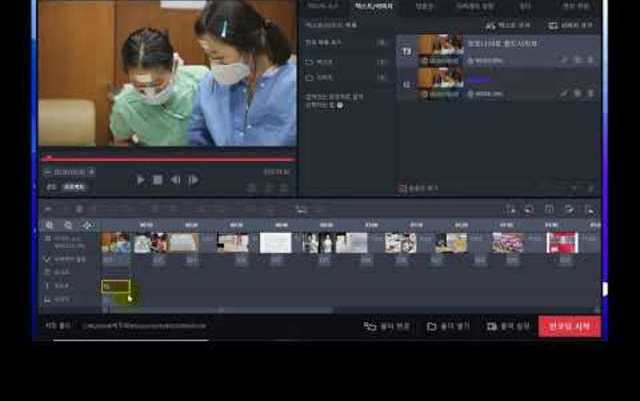Toggle the checkbox at bottom of text list
The width and height of the screenshot is (640, 401).
(x=403, y=188)
